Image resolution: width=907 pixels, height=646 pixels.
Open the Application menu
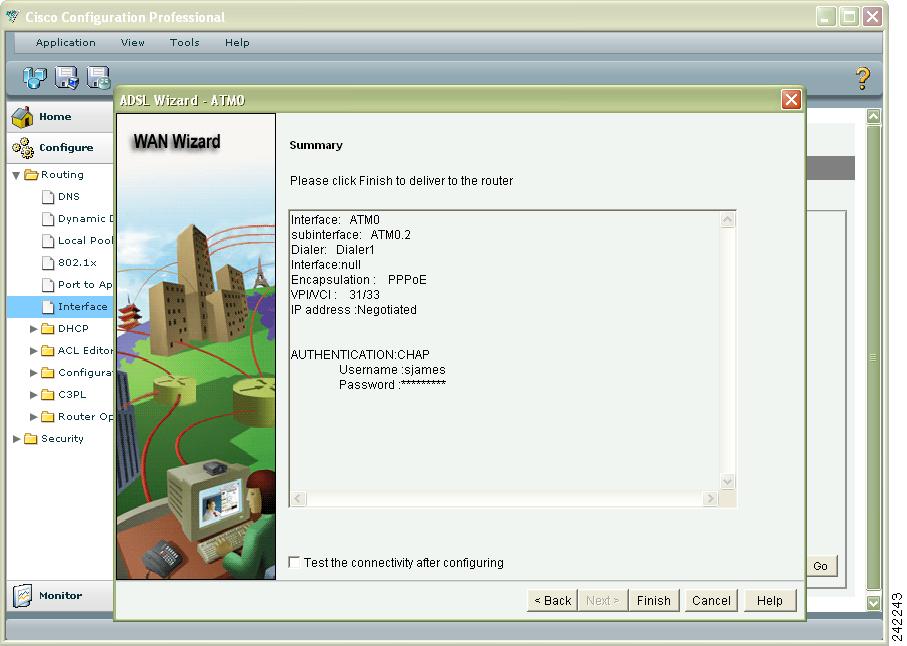tap(65, 42)
